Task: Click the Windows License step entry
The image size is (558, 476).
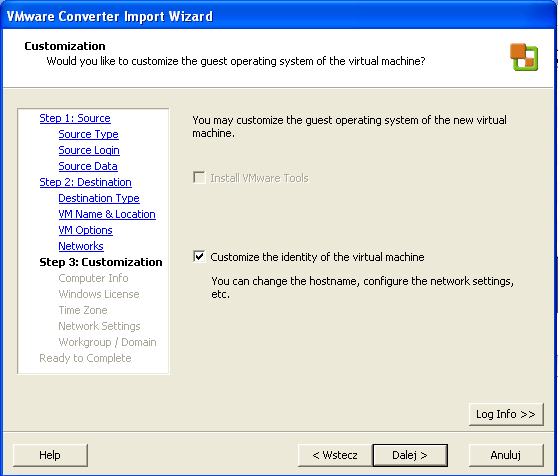Action: 99,294
